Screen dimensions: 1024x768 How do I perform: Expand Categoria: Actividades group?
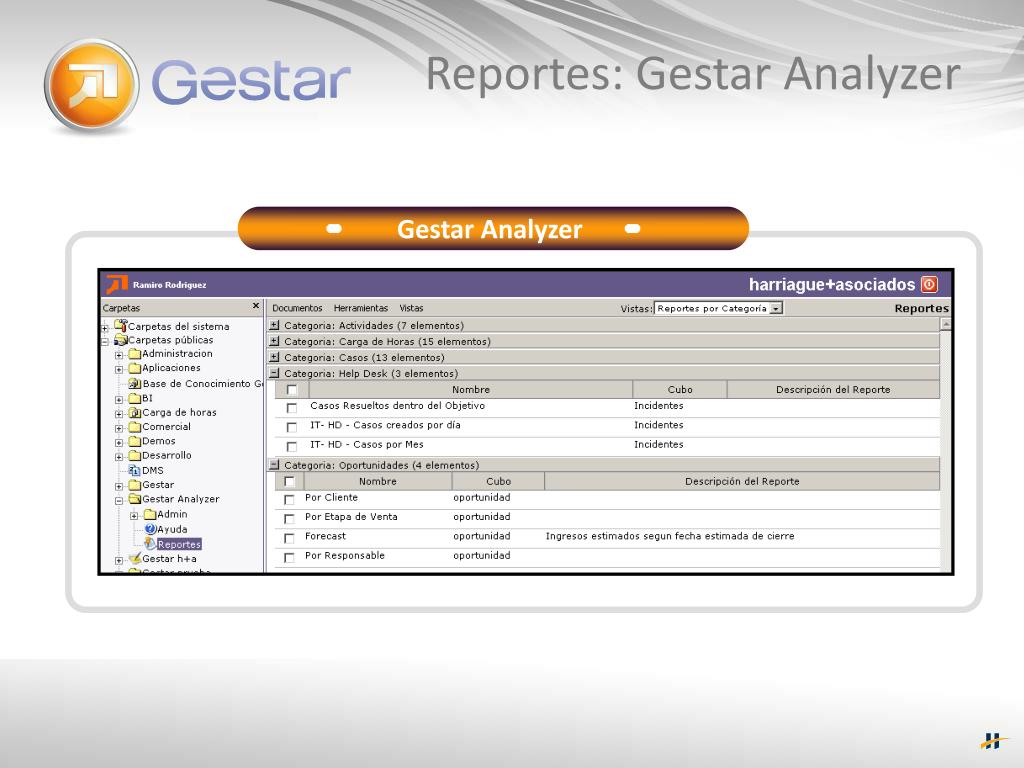point(274,325)
